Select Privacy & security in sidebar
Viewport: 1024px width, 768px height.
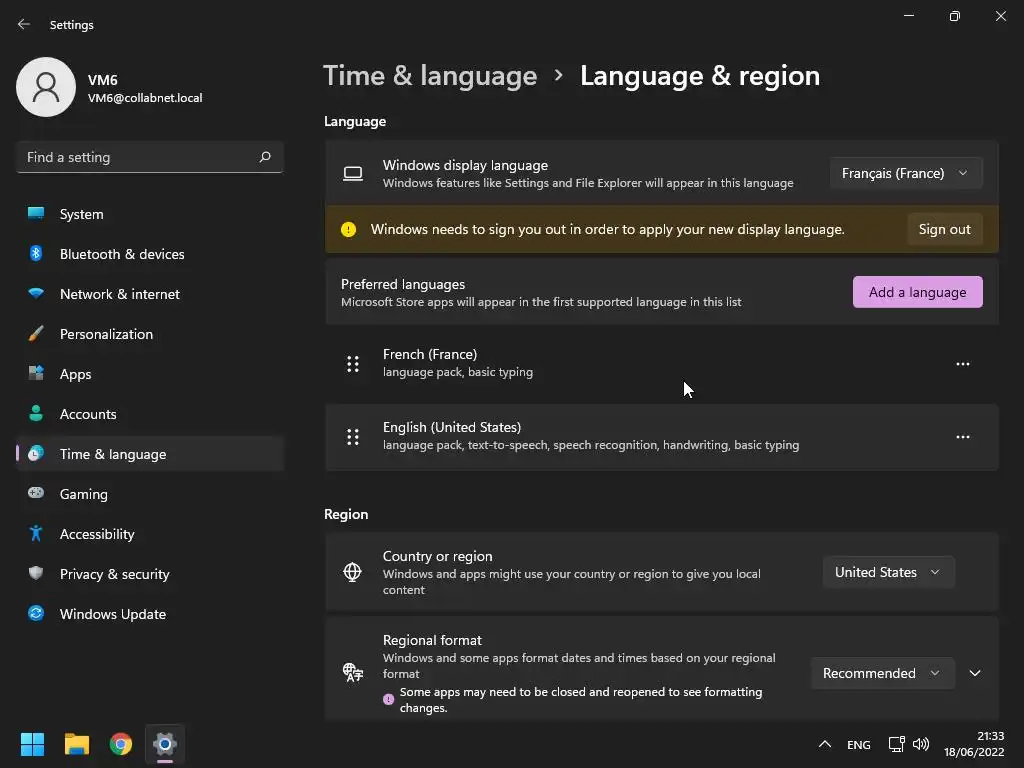coord(115,574)
